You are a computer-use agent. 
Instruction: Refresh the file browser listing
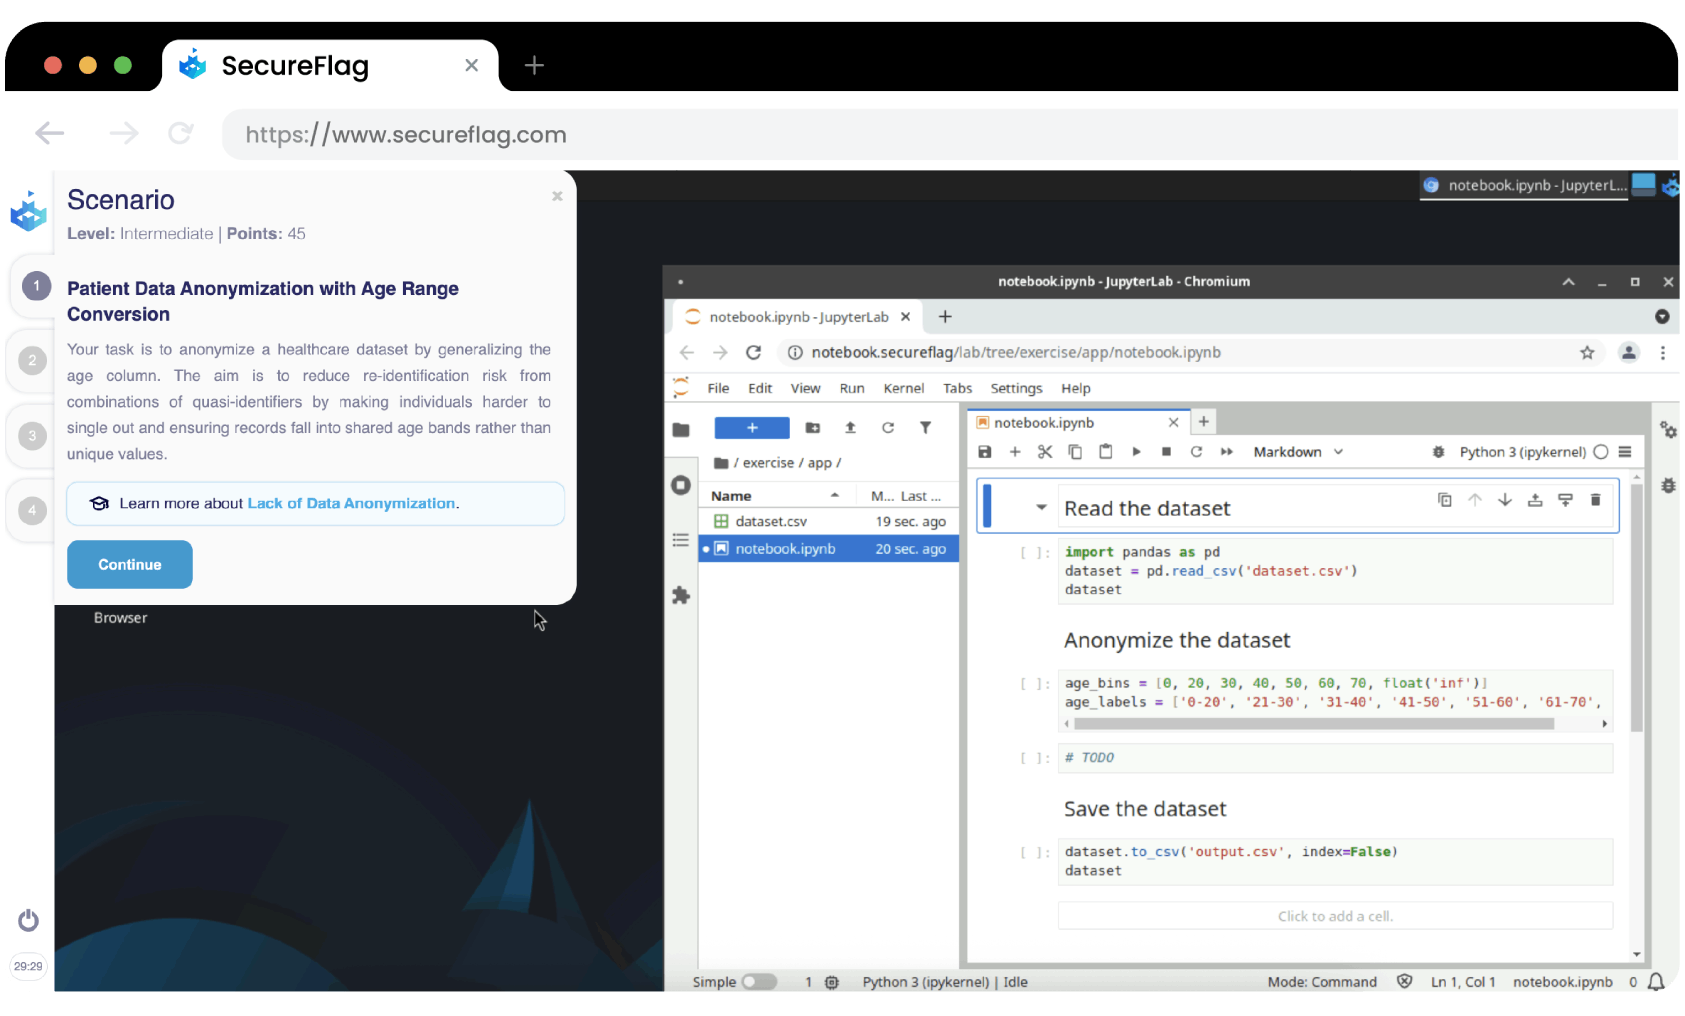pos(888,428)
